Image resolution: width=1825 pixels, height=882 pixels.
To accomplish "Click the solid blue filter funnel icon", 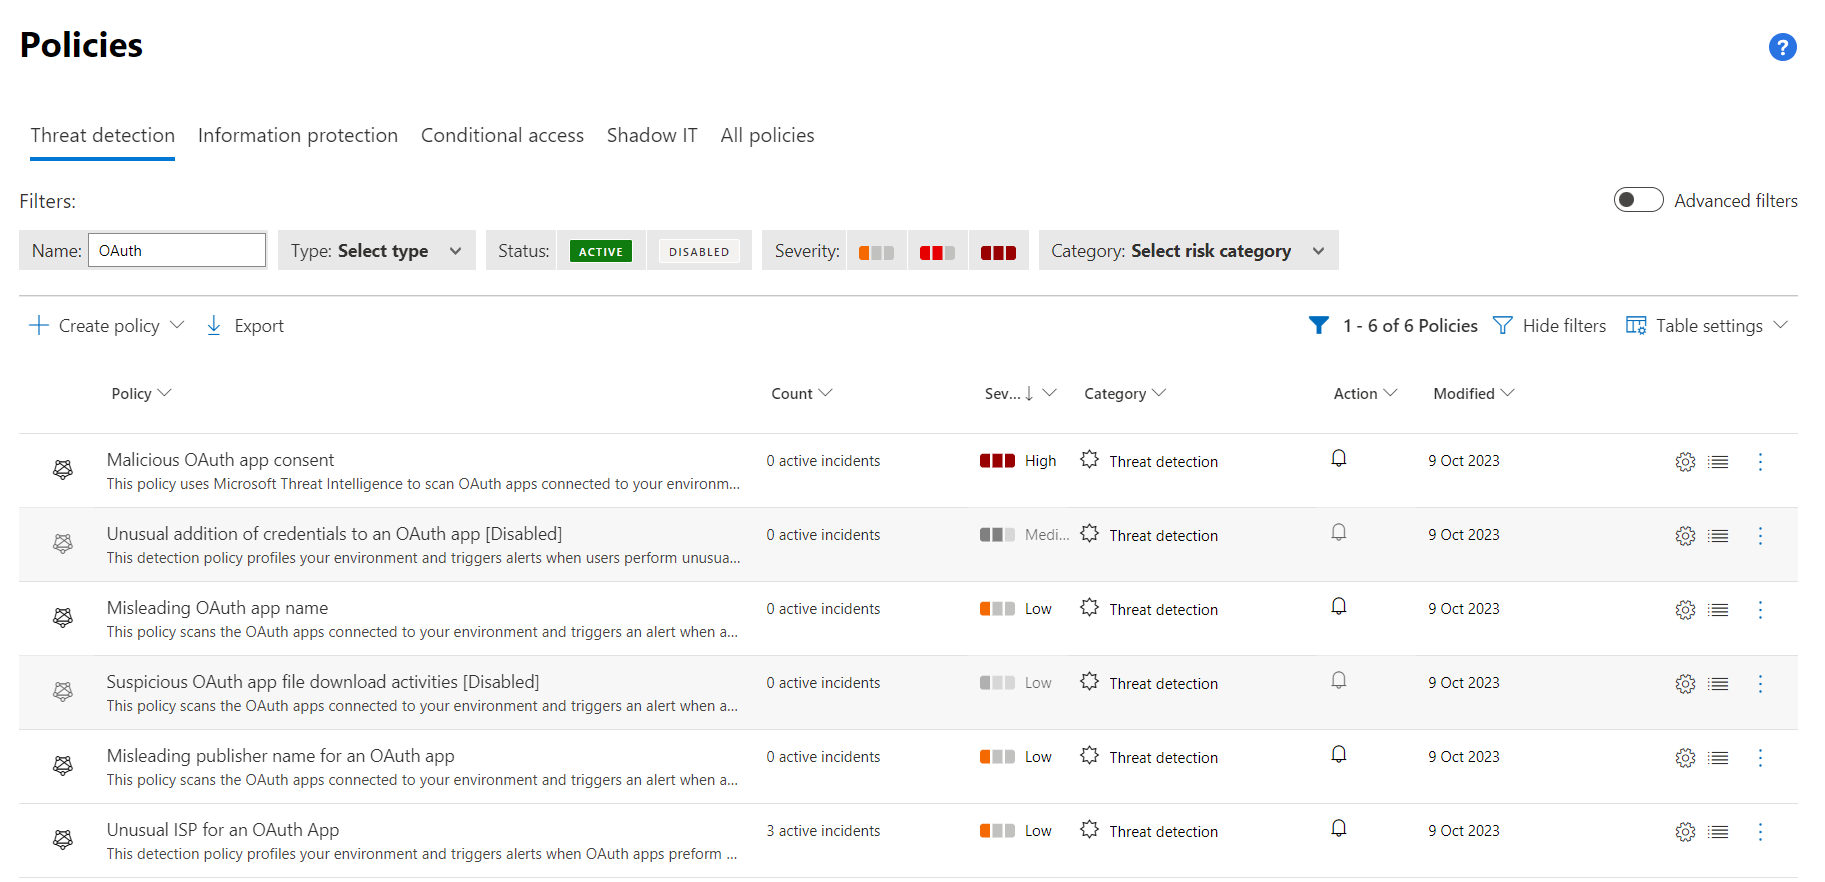I will [x=1319, y=325].
